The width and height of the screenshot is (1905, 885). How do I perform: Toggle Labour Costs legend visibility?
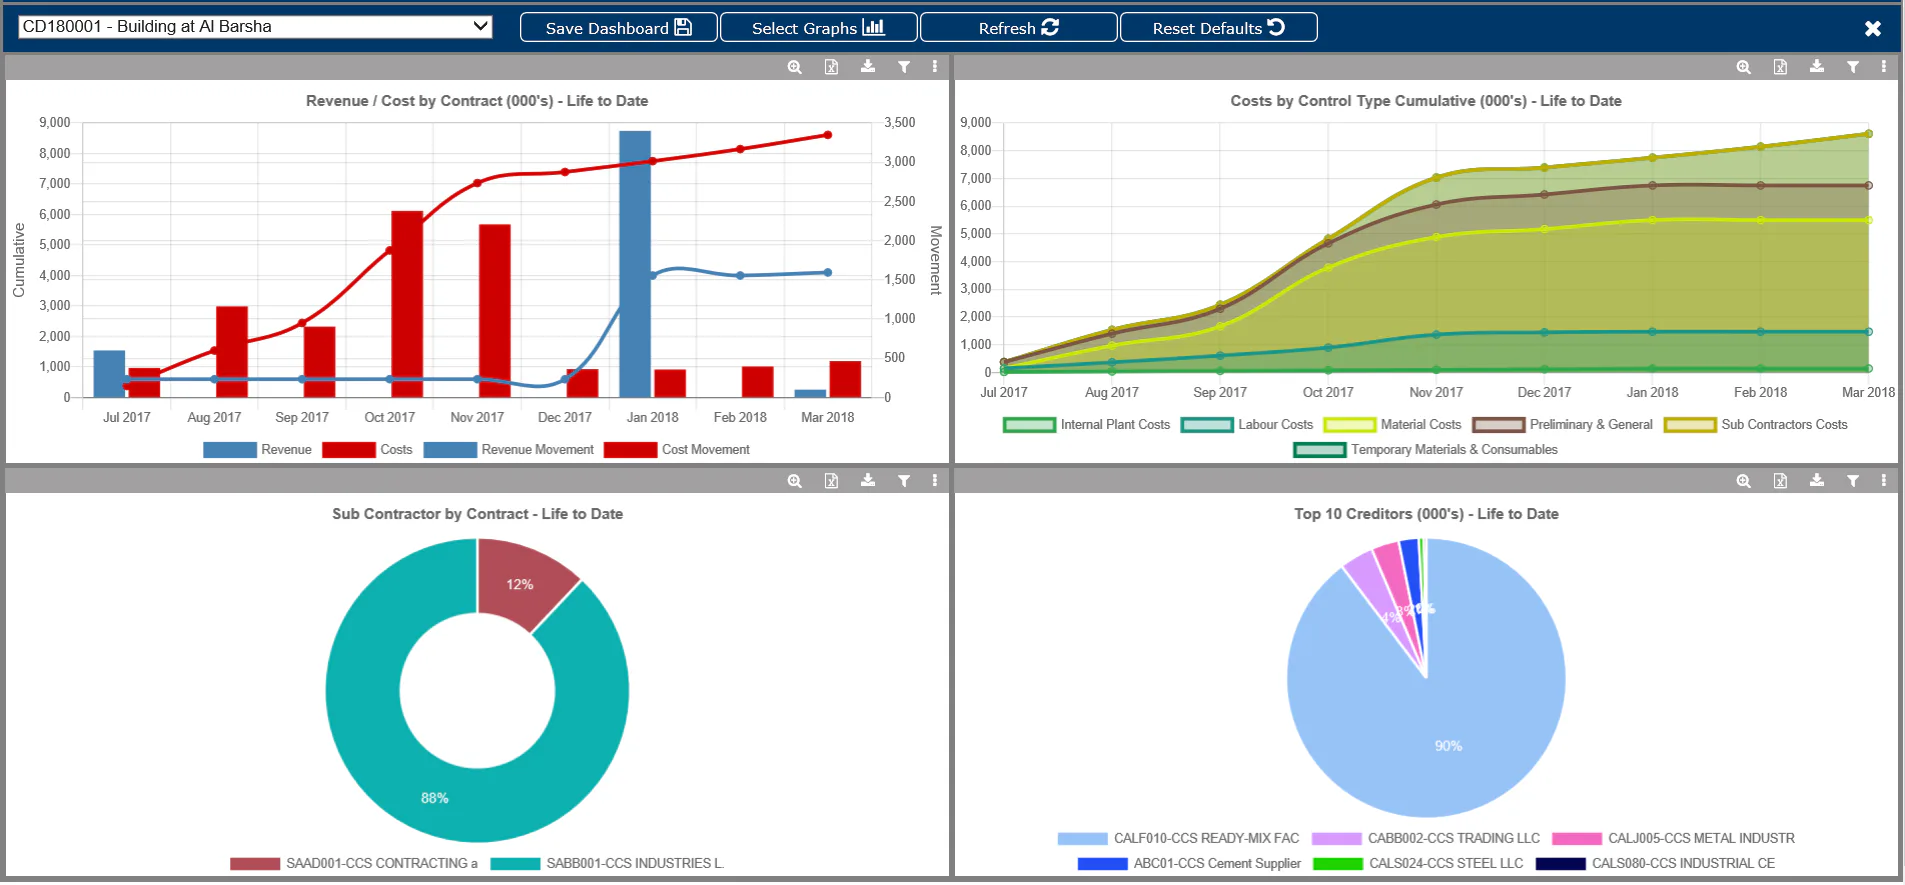1247,425
